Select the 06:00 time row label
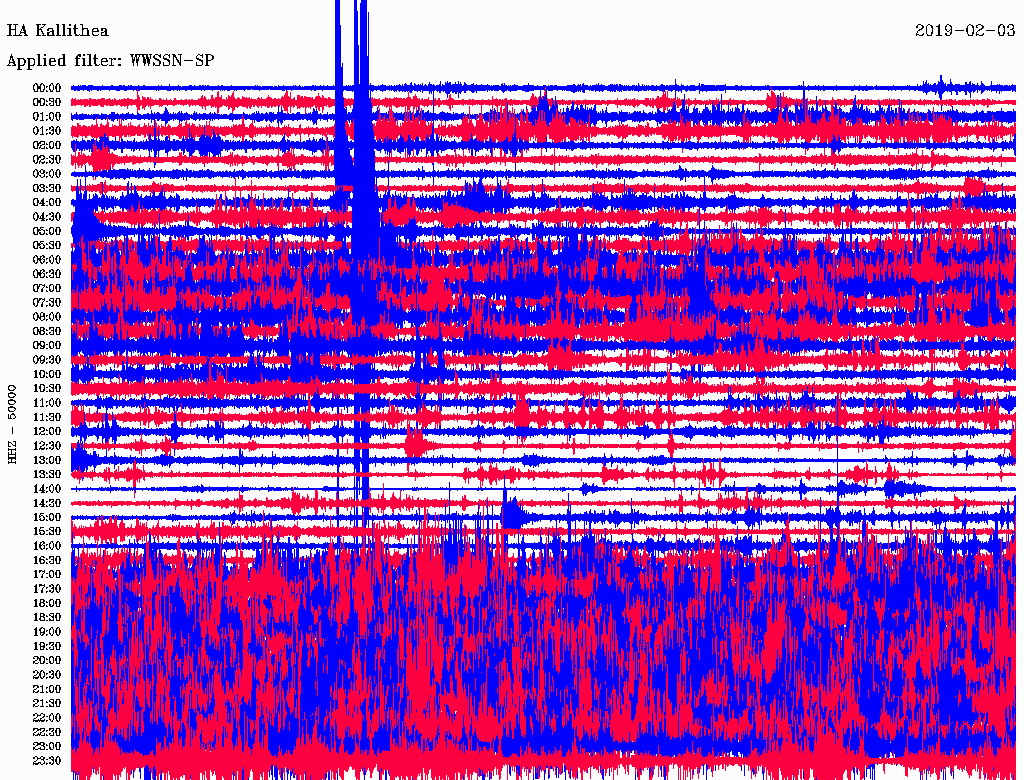Viewport: 1024px width, 780px height. tap(47, 259)
